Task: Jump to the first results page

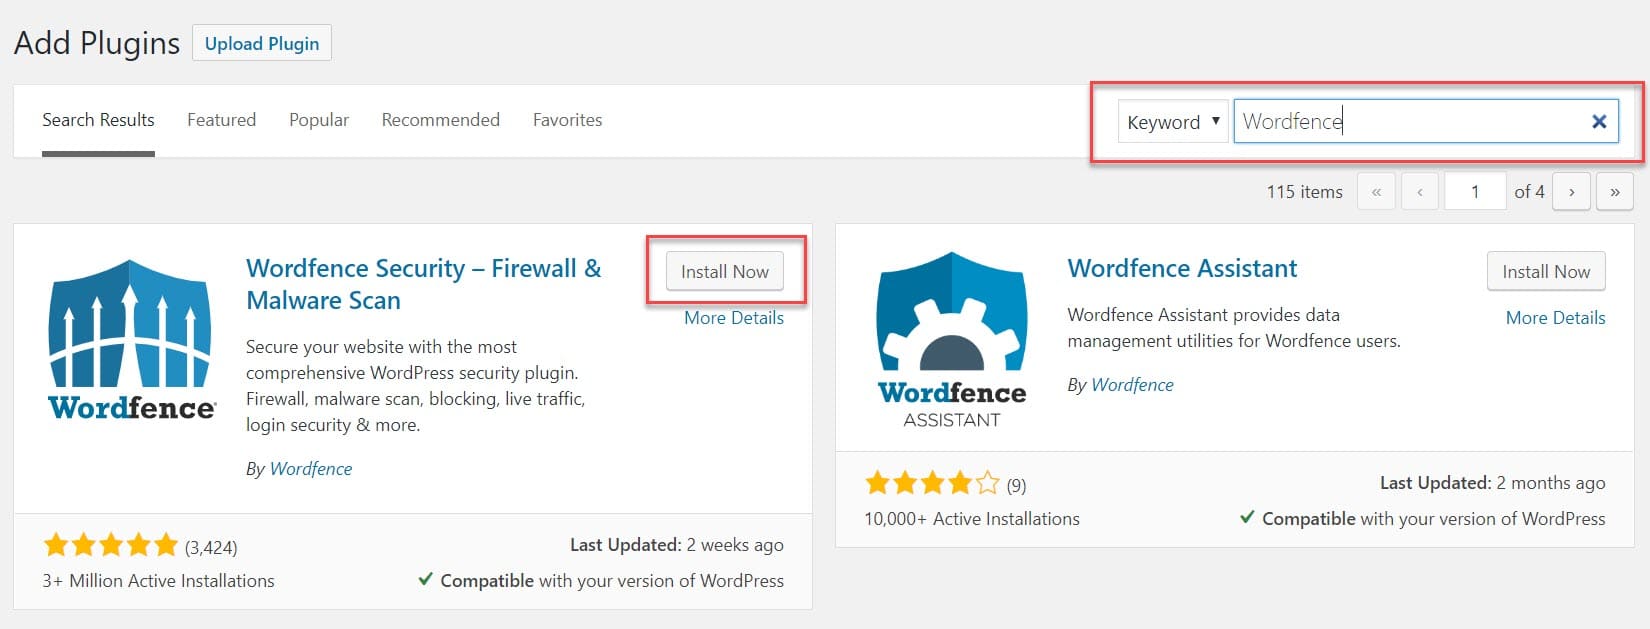Action: click(x=1376, y=191)
